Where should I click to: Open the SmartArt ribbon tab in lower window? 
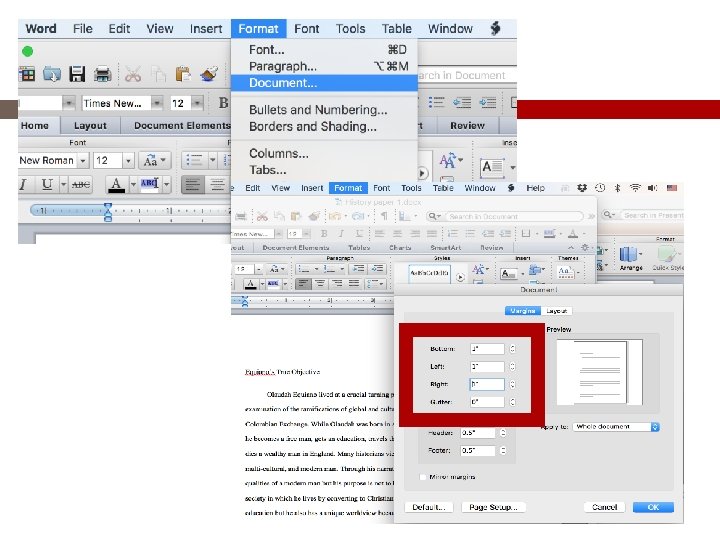(445, 248)
